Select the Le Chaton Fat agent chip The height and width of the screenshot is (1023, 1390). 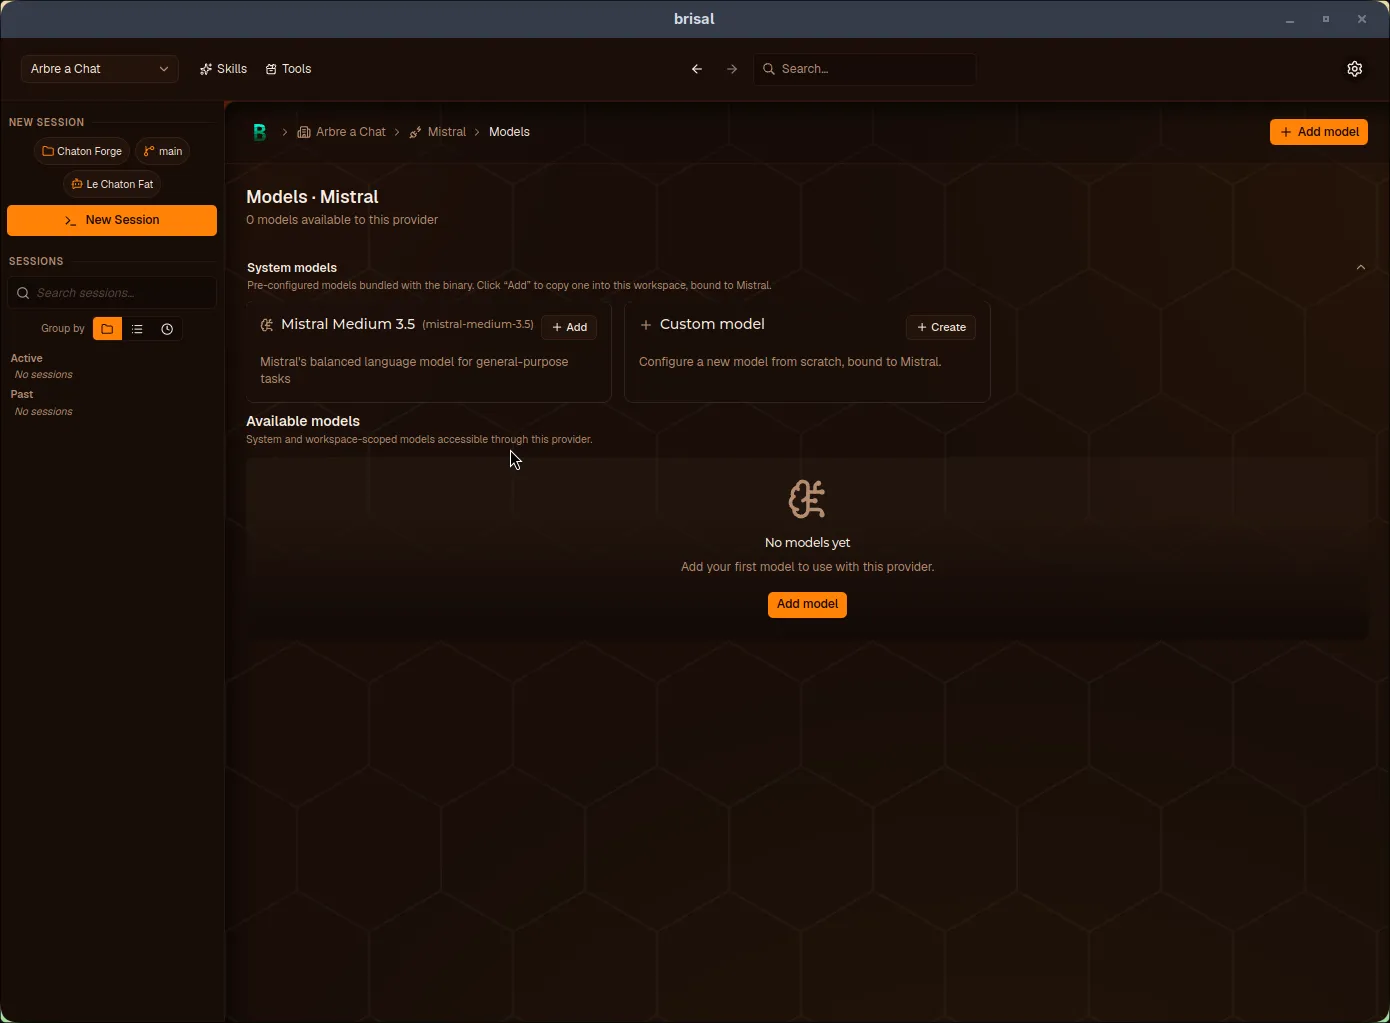tap(112, 184)
